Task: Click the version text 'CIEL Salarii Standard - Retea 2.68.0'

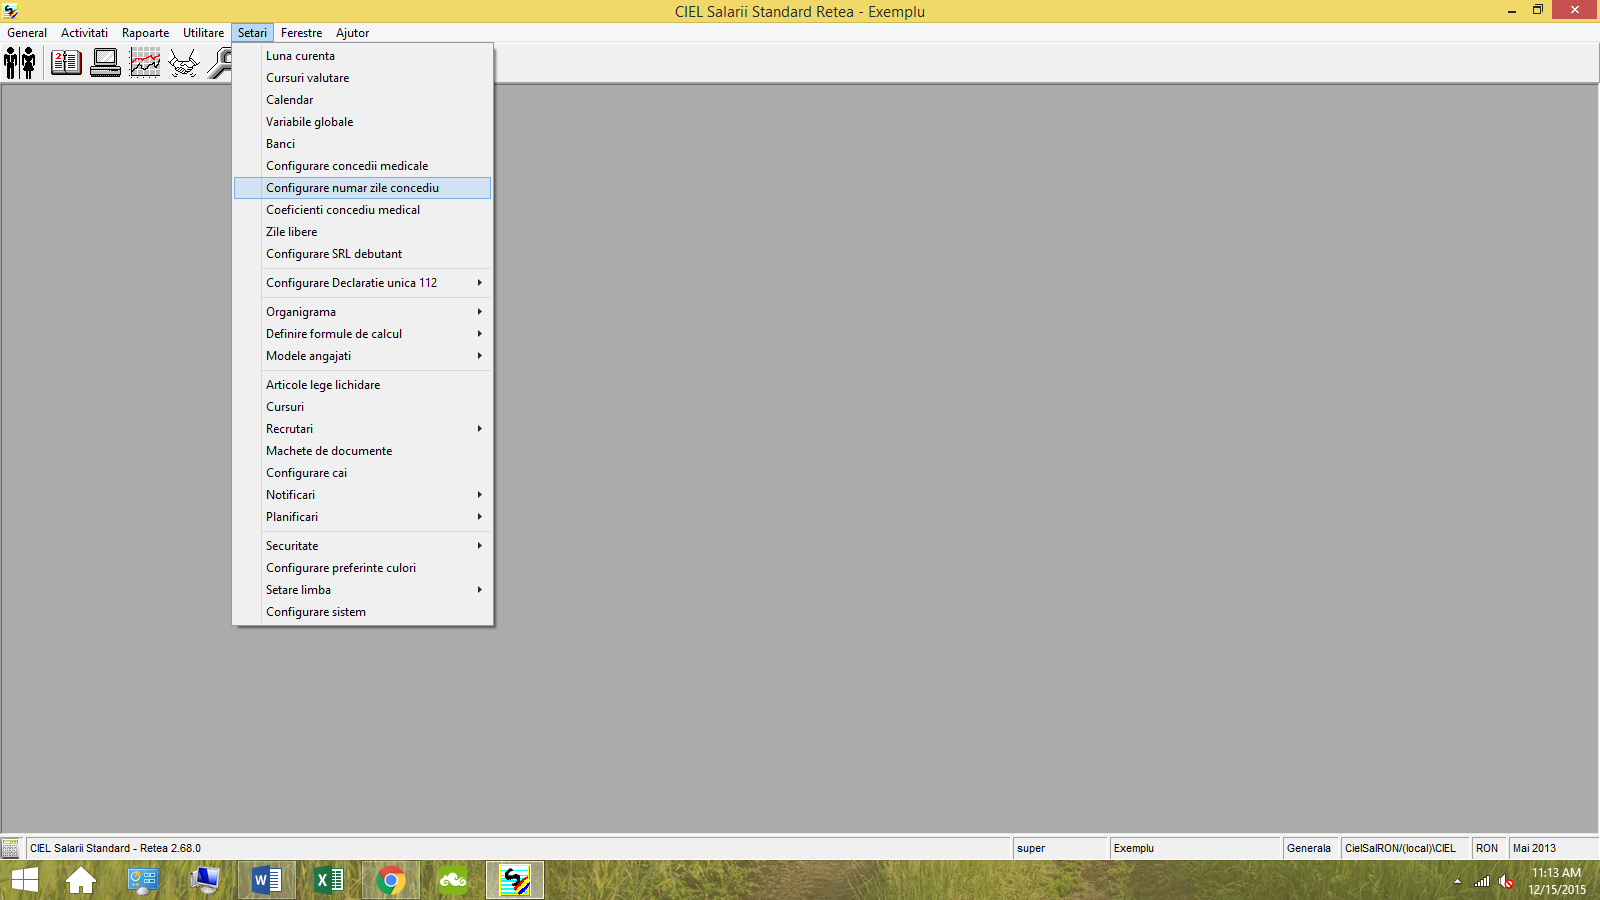Action: (x=115, y=848)
